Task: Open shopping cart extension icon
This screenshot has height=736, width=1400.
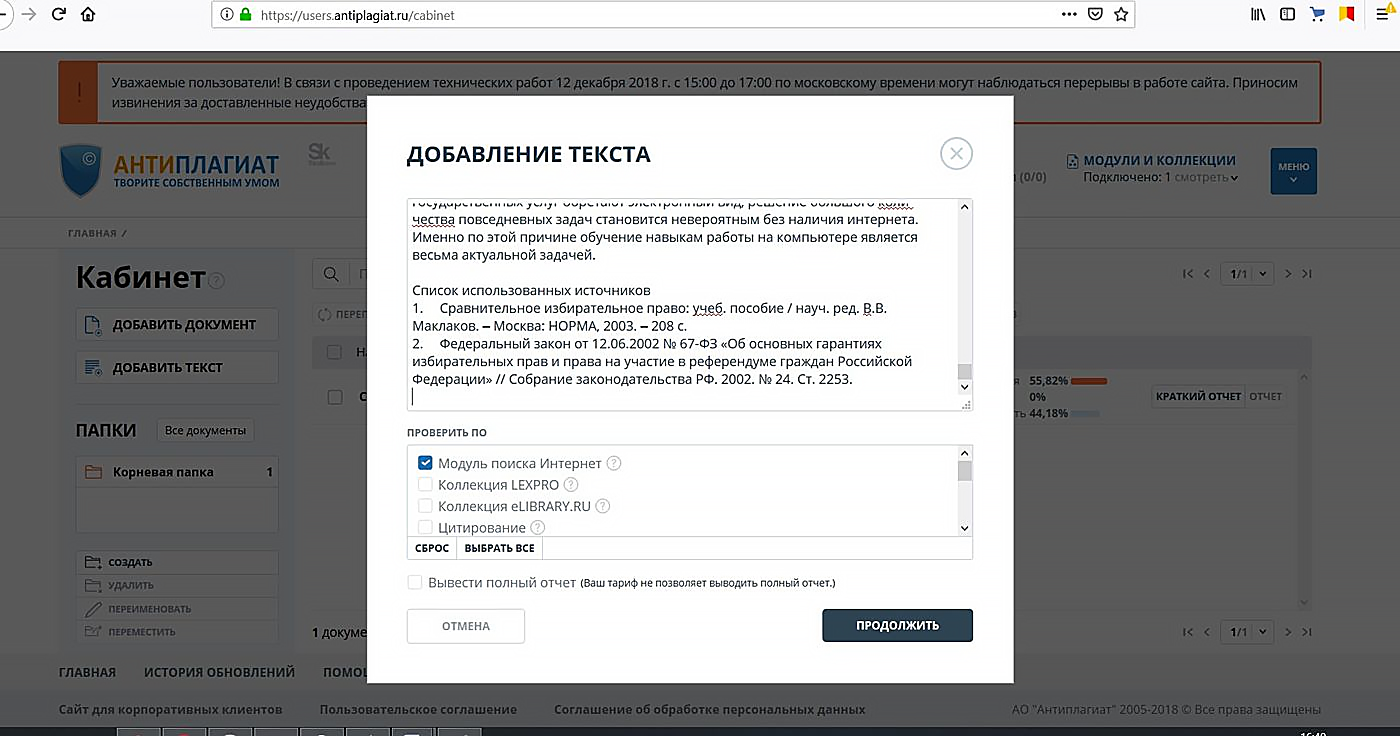Action: coord(1317,15)
